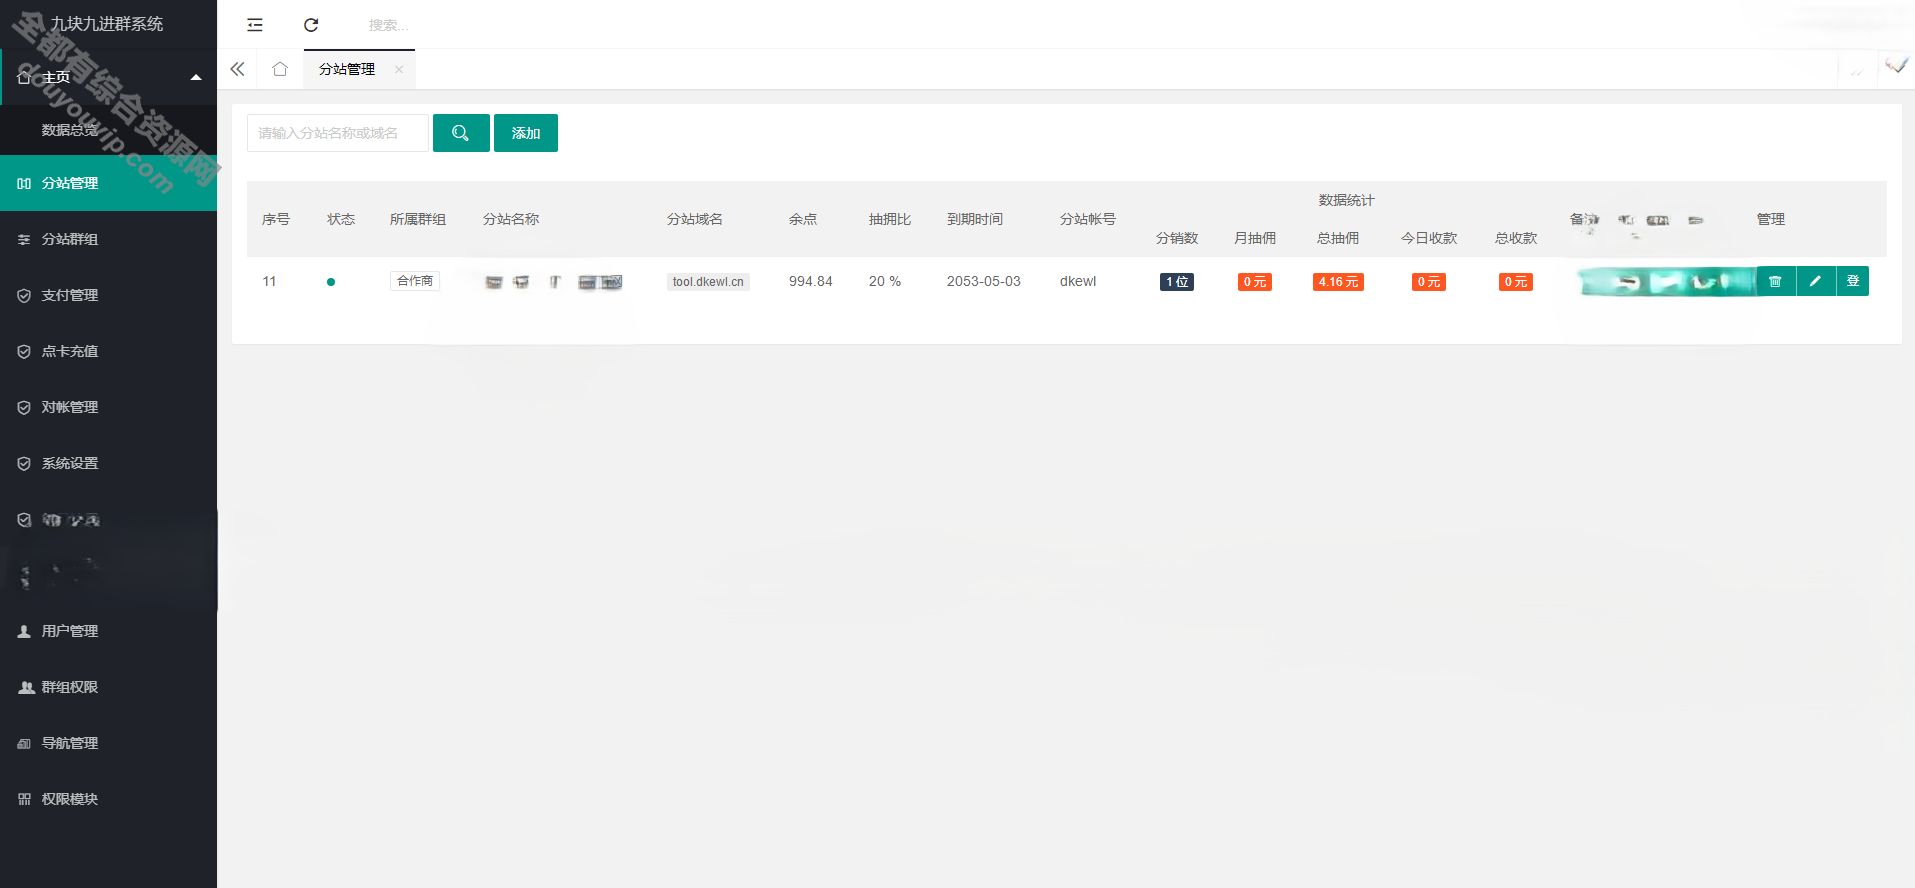Click the 月抽佣 0元 badge
Viewport: 1915px width, 888px height.
click(x=1255, y=282)
